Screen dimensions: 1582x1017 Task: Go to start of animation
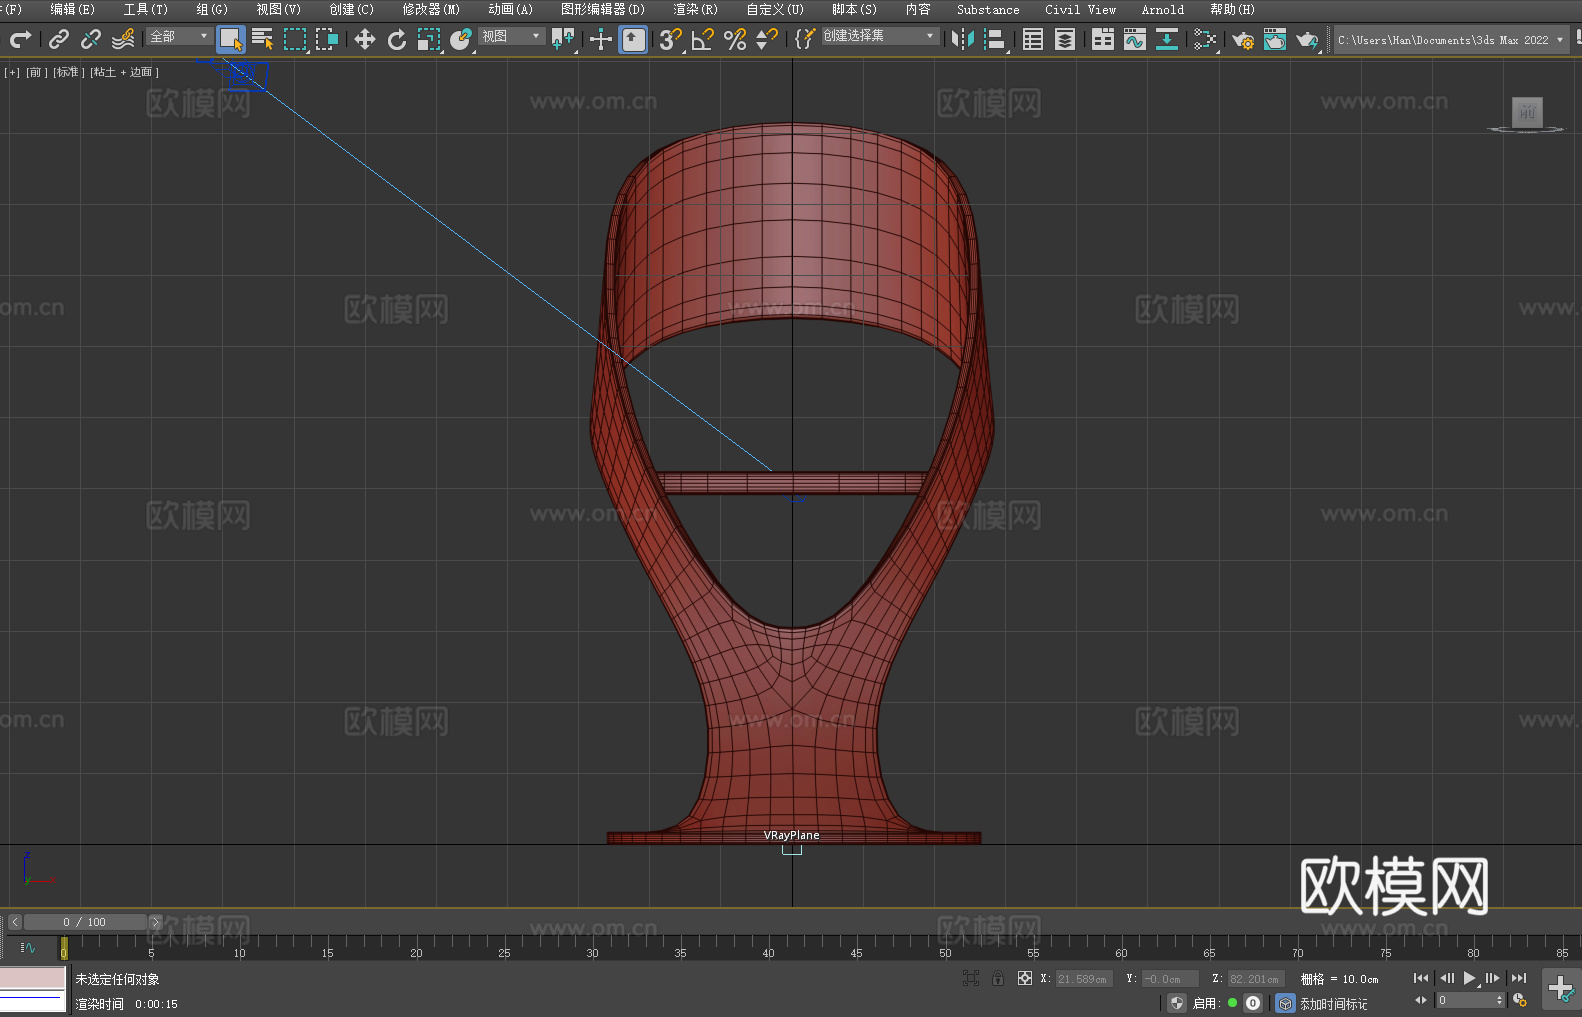click(x=1421, y=978)
